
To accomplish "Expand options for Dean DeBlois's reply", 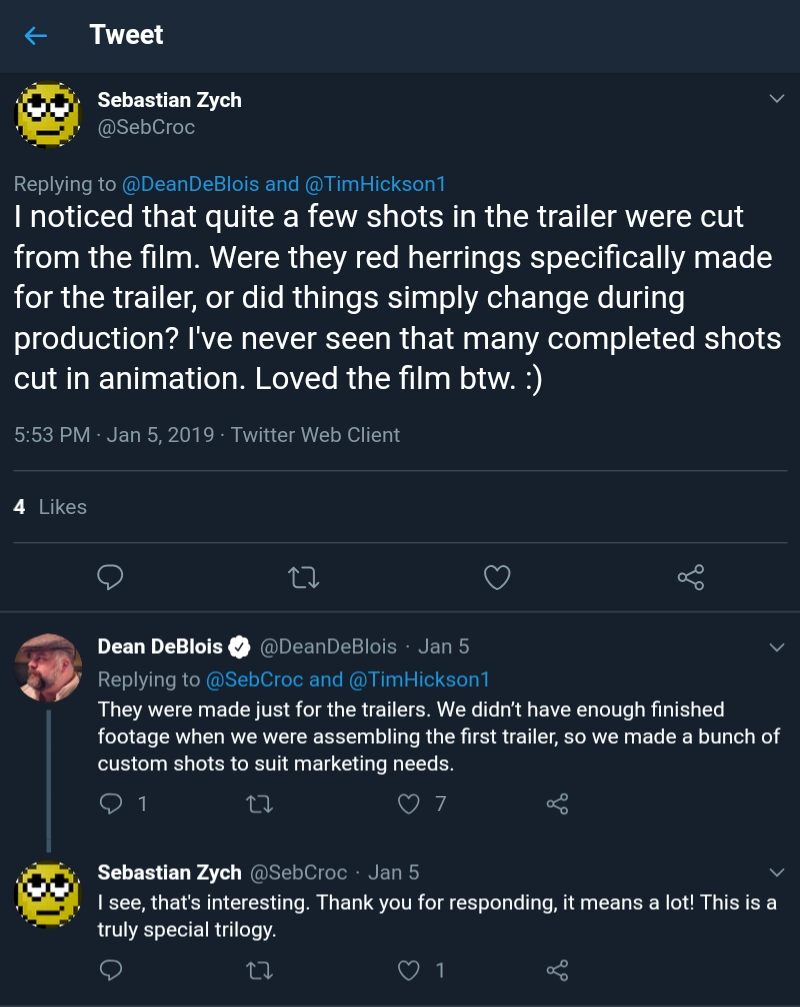I will click(x=776, y=646).
